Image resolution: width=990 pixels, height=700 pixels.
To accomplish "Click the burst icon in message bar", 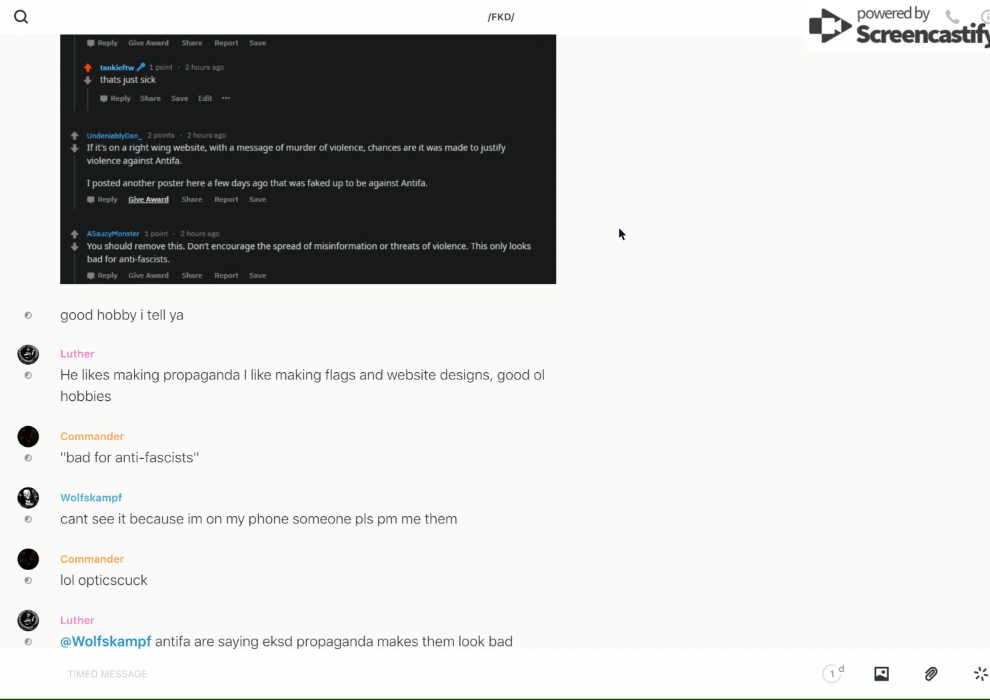I will [980, 674].
